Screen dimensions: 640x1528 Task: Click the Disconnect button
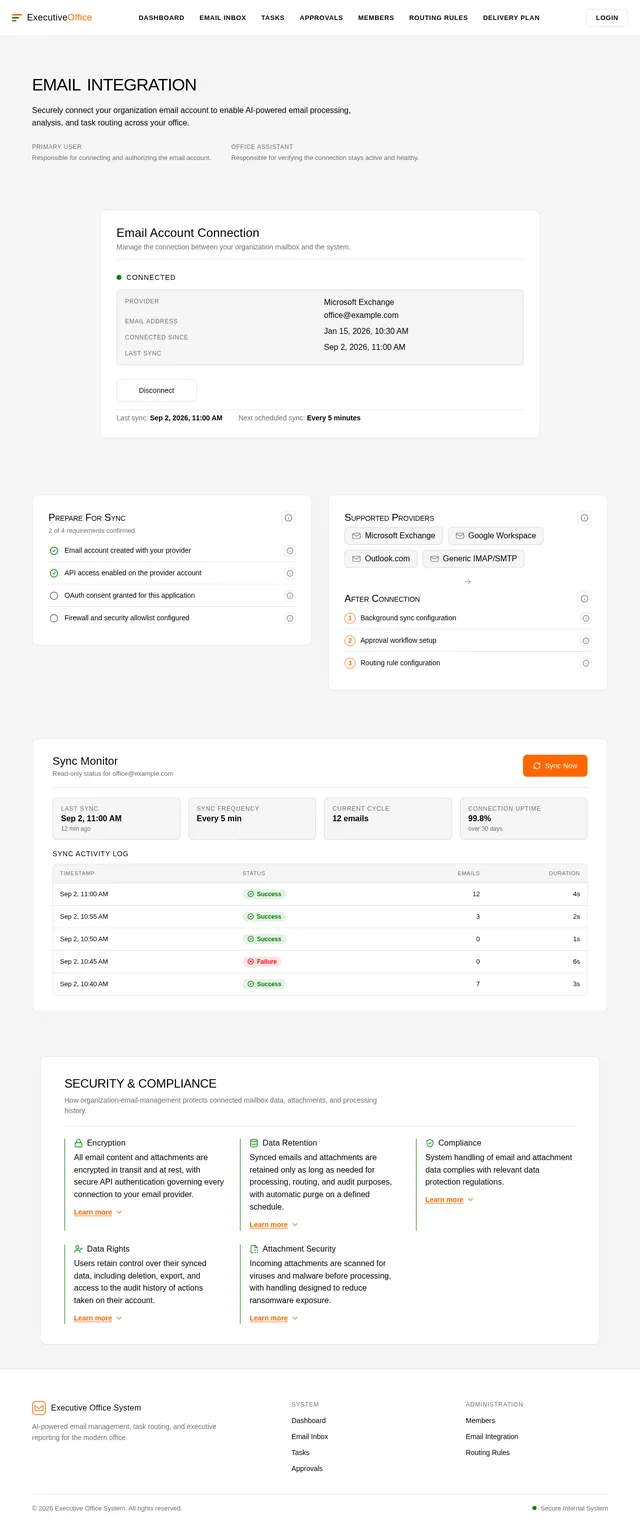tap(156, 390)
